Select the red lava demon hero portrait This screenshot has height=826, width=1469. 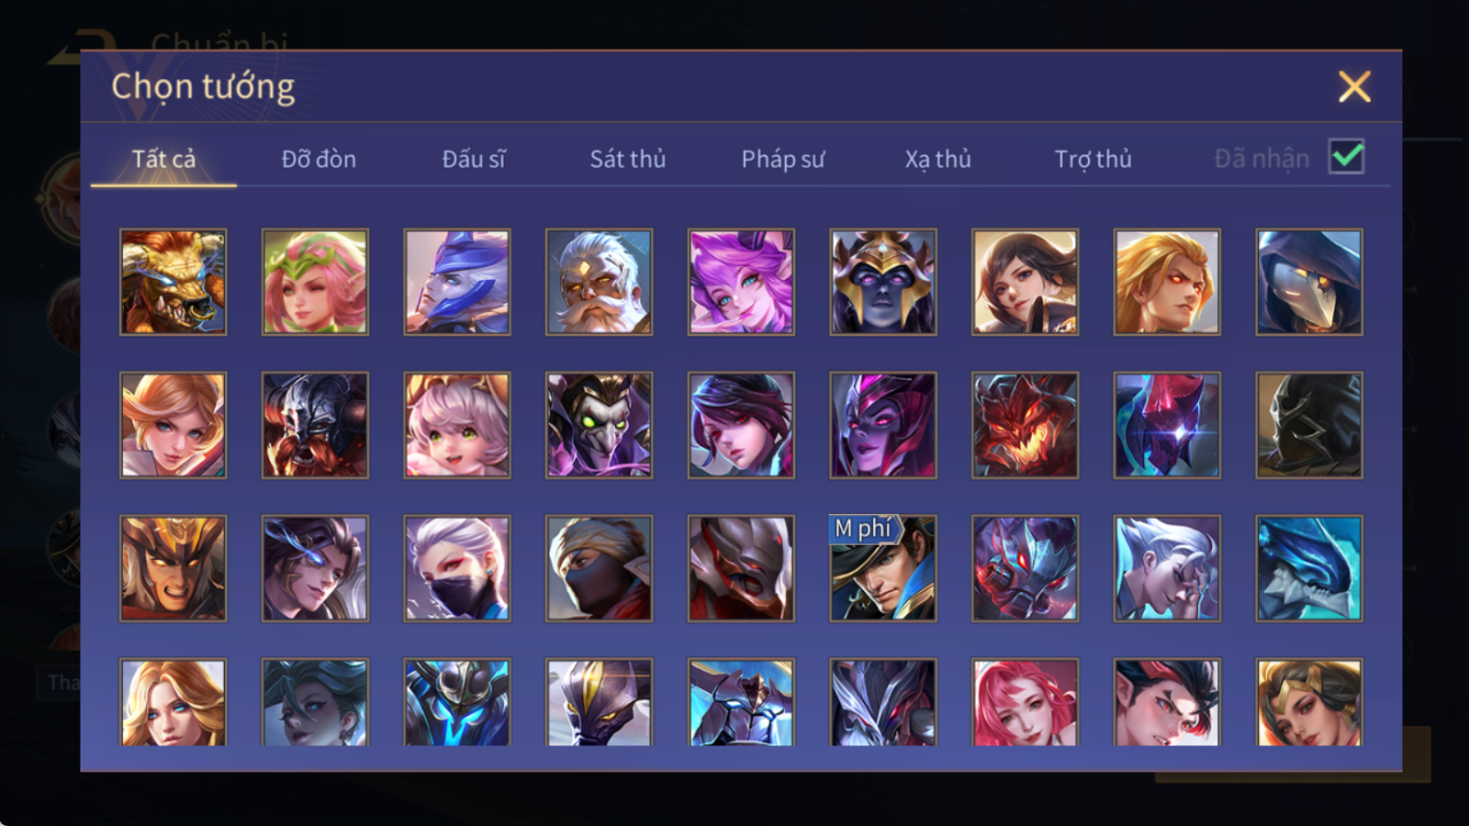click(1025, 425)
